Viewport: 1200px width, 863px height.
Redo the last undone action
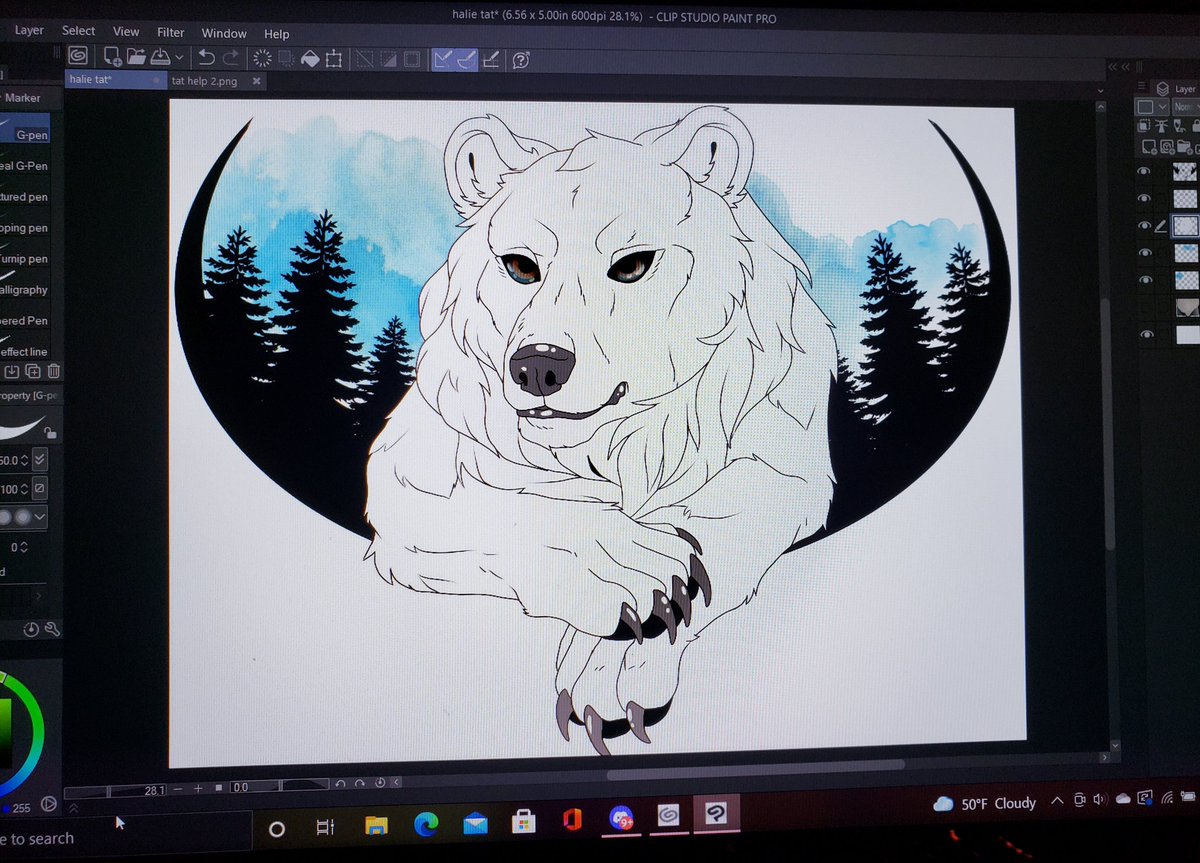(x=231, y=57)
